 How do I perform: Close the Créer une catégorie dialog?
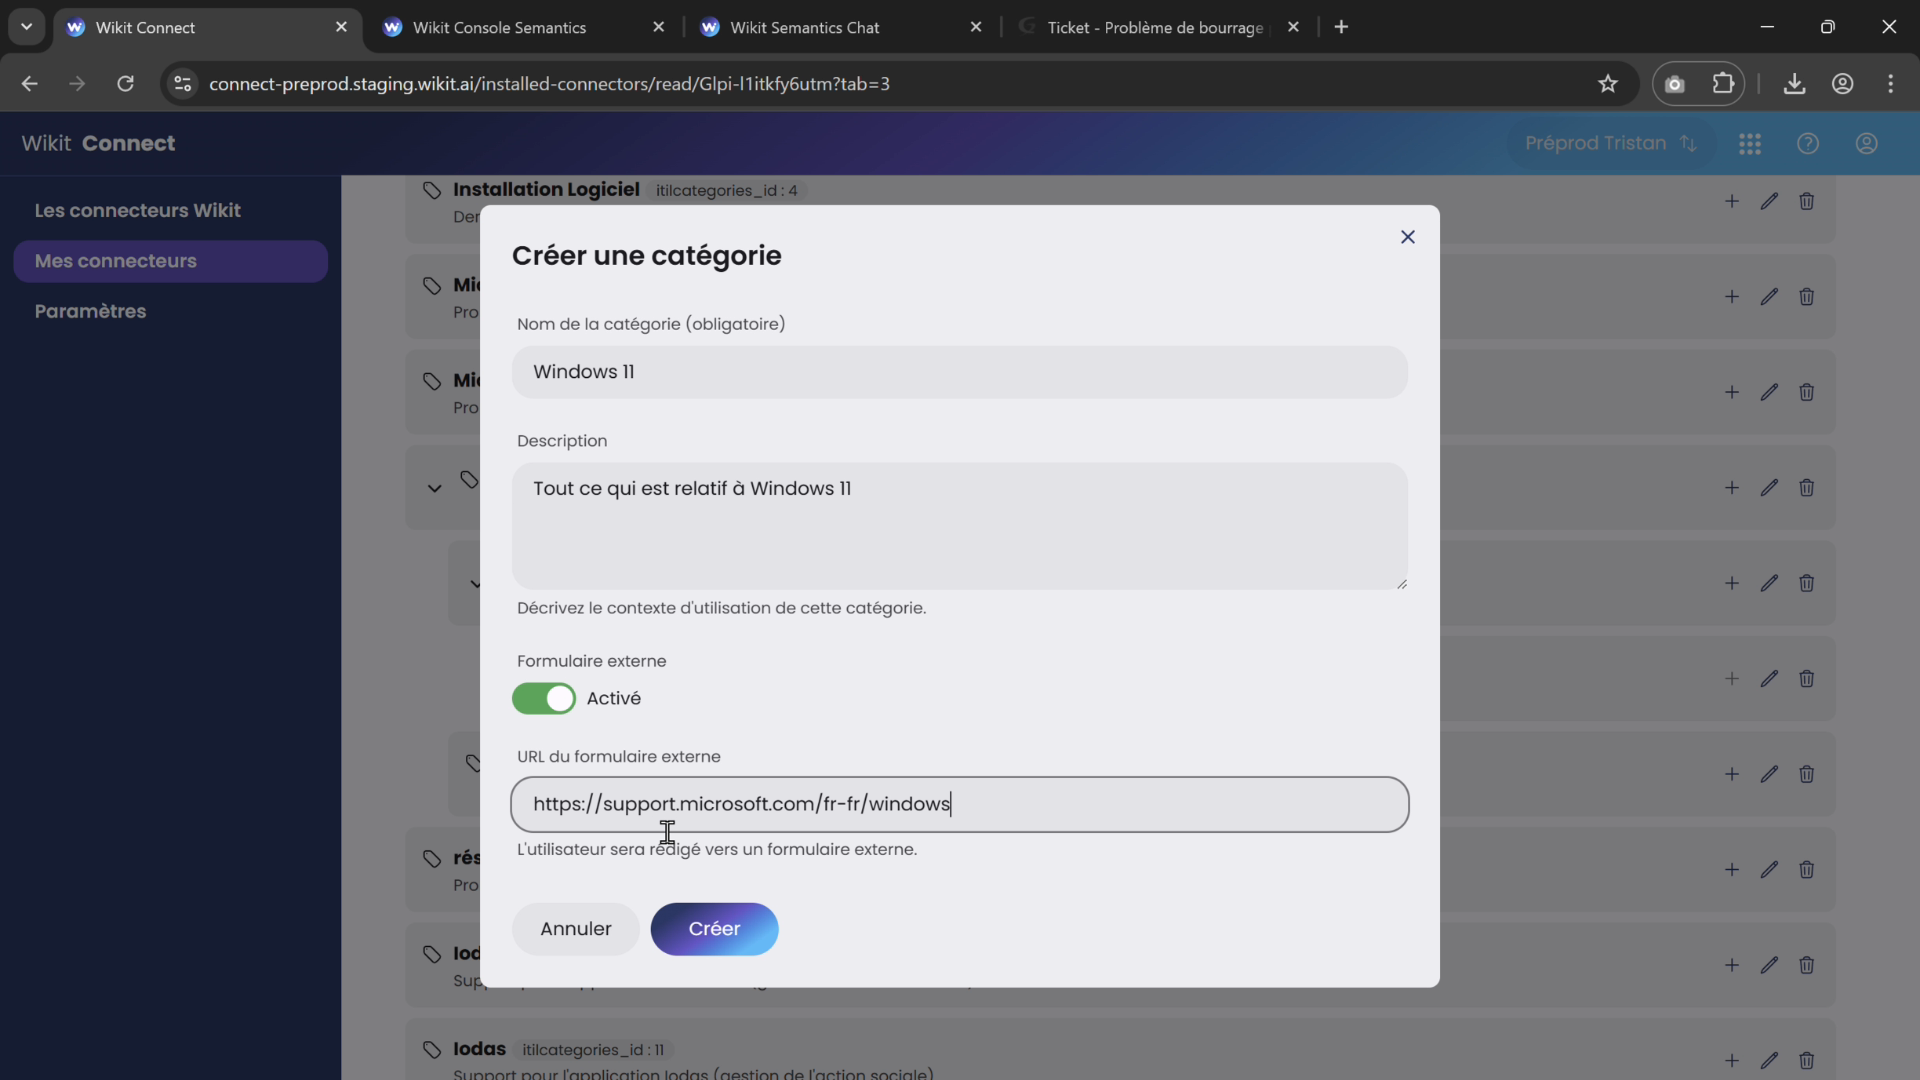pyautogui.click(x=1407, y=237)
